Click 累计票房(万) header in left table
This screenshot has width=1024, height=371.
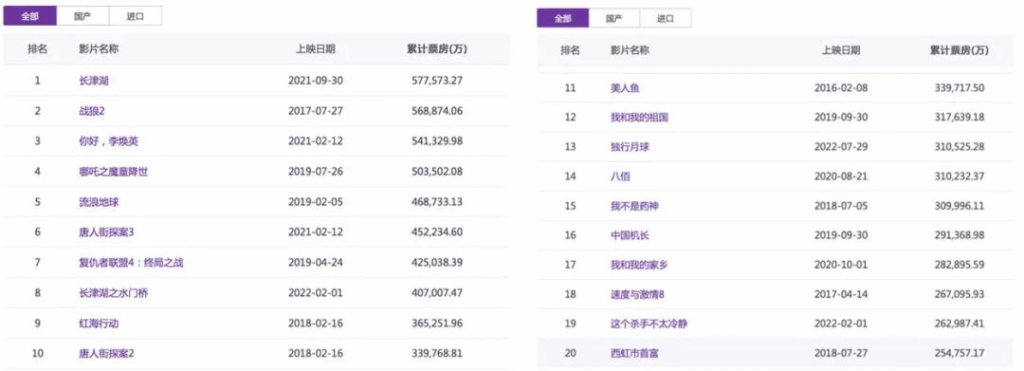point(437,49)
